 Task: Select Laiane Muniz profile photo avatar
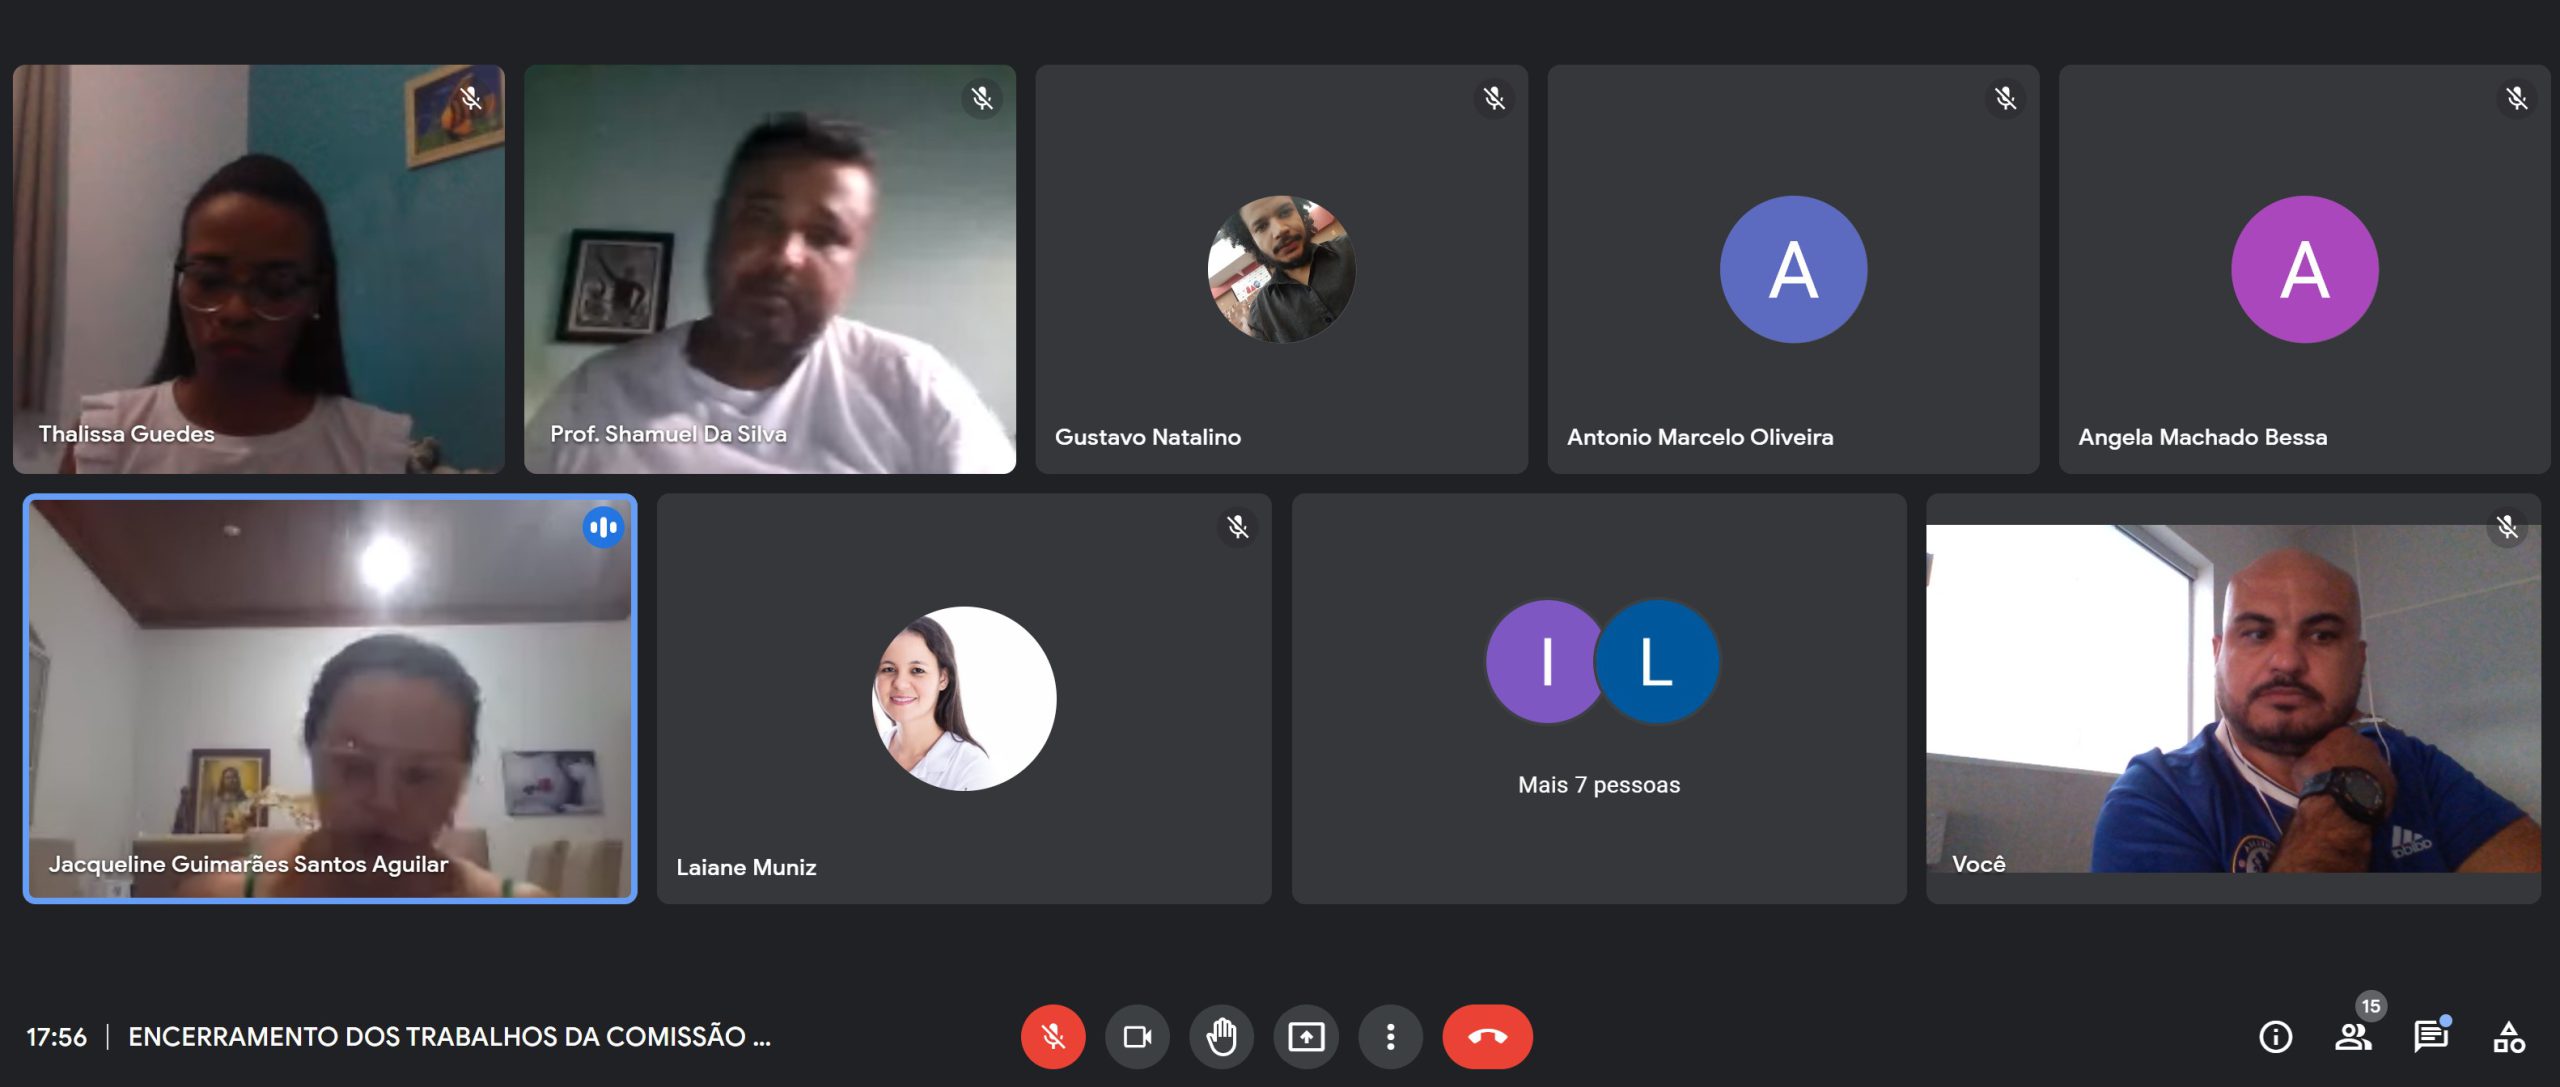(964, 698)
